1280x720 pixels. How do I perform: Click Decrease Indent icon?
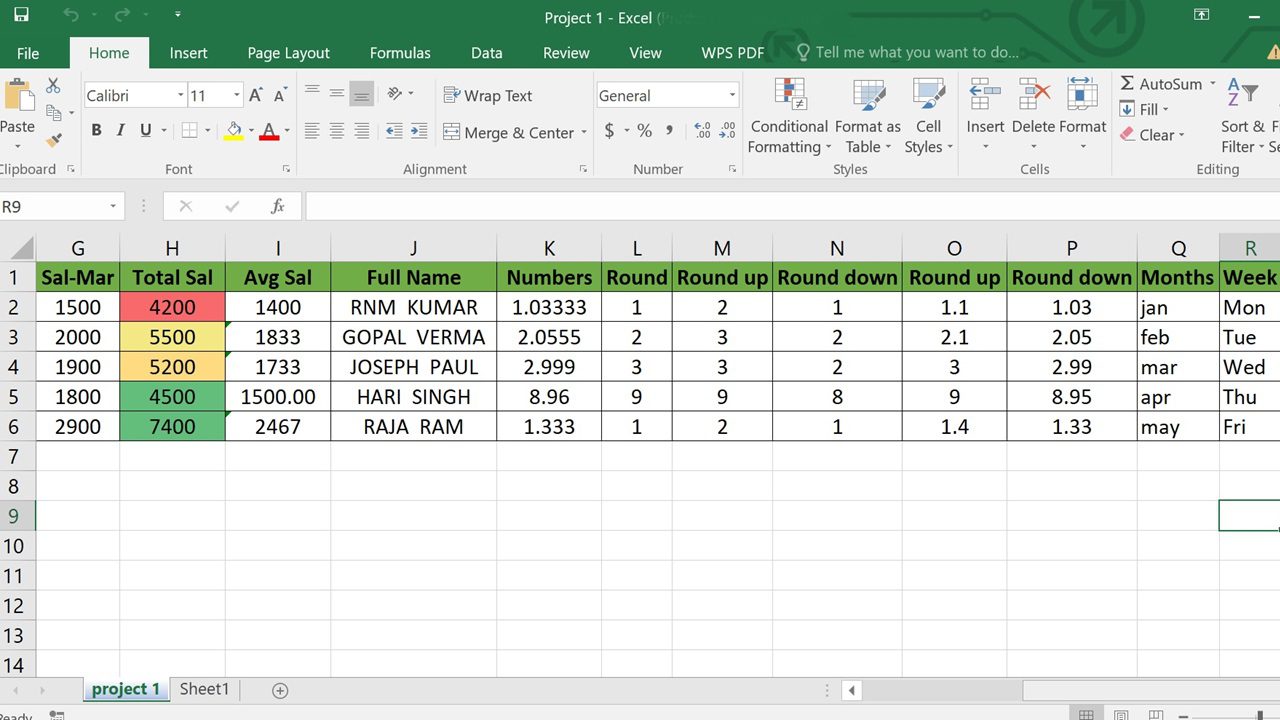click(x=394, y=131)
